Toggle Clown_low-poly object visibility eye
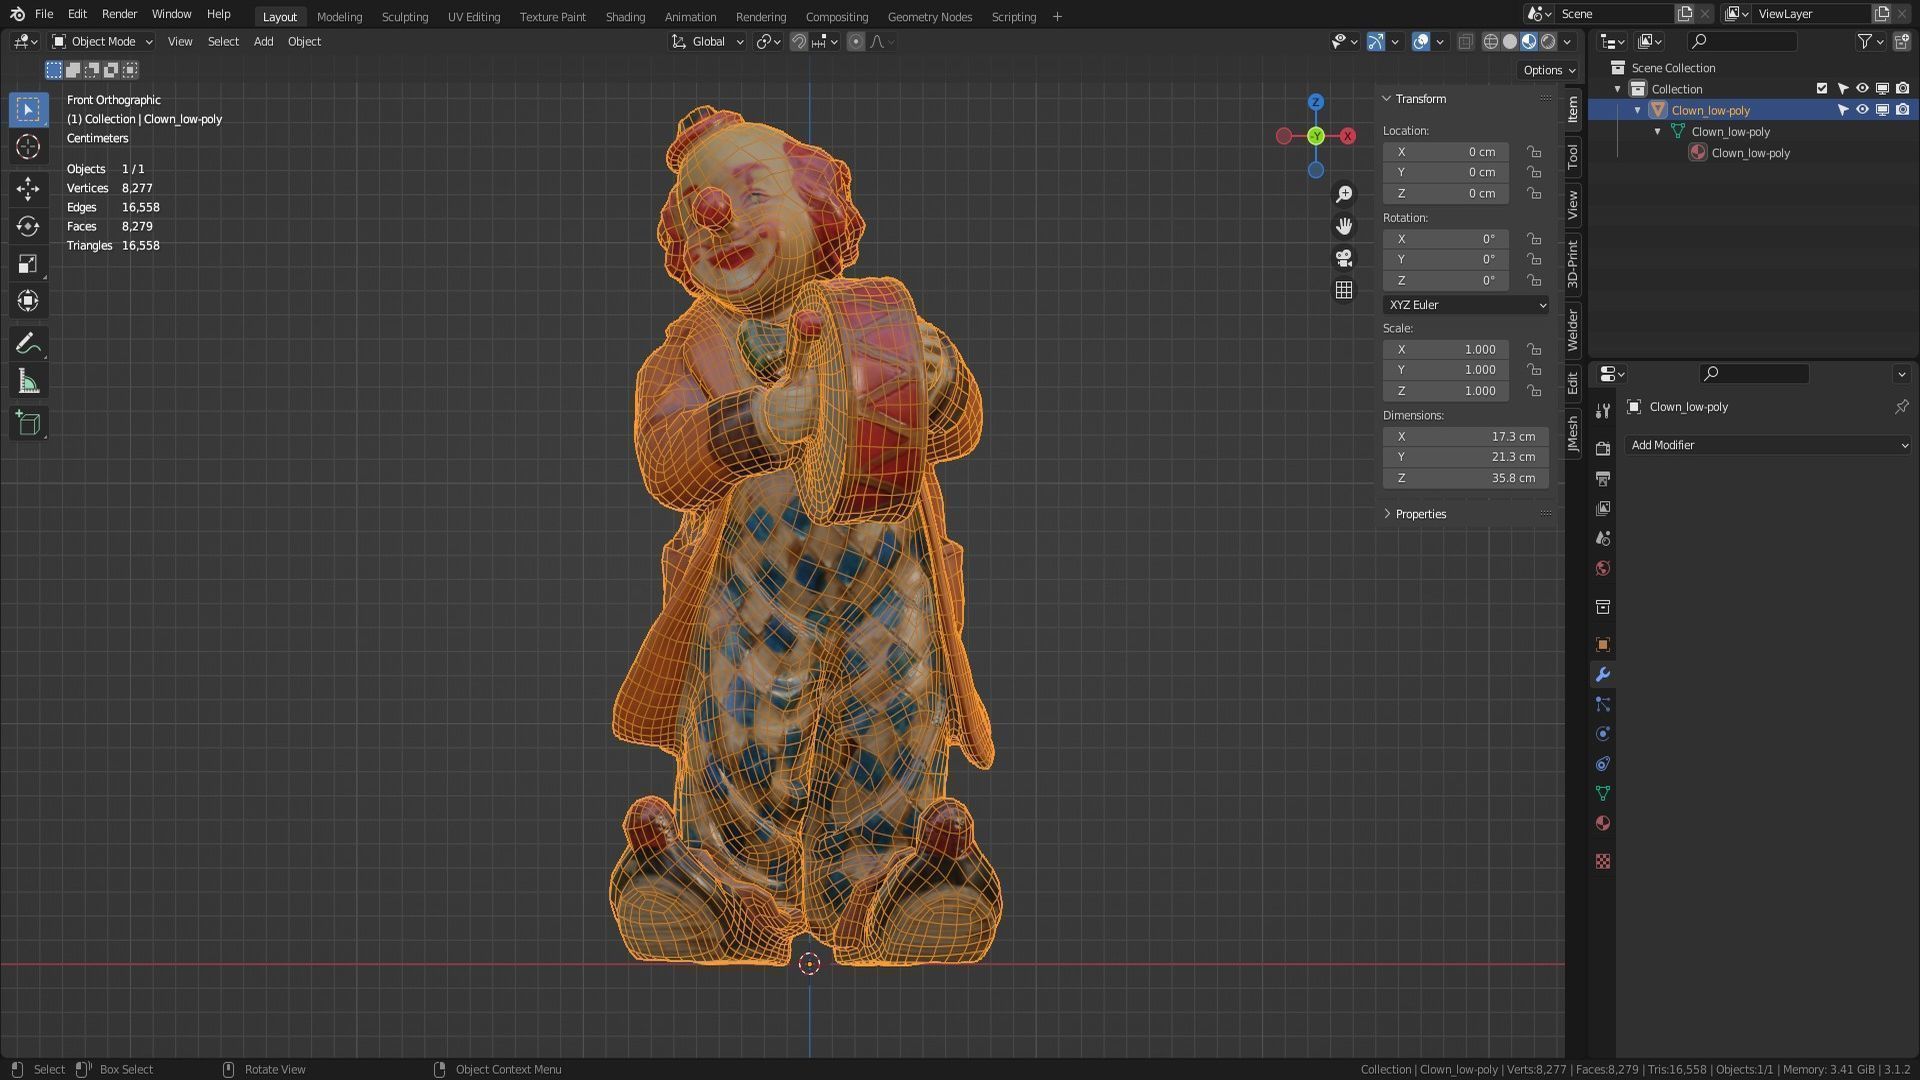The height and width of the screenshot is (1080, 1920). click(1862, 110)
